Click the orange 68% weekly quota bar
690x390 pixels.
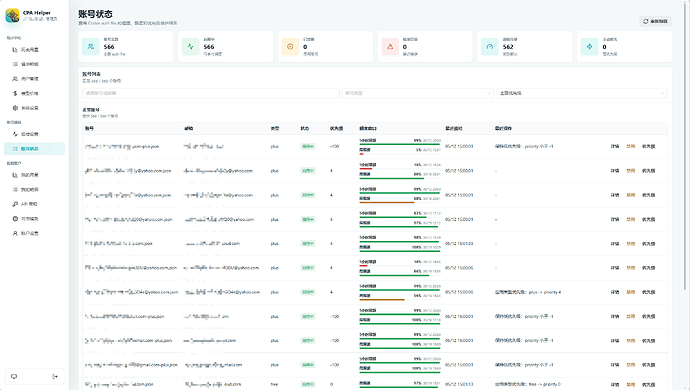387,202
